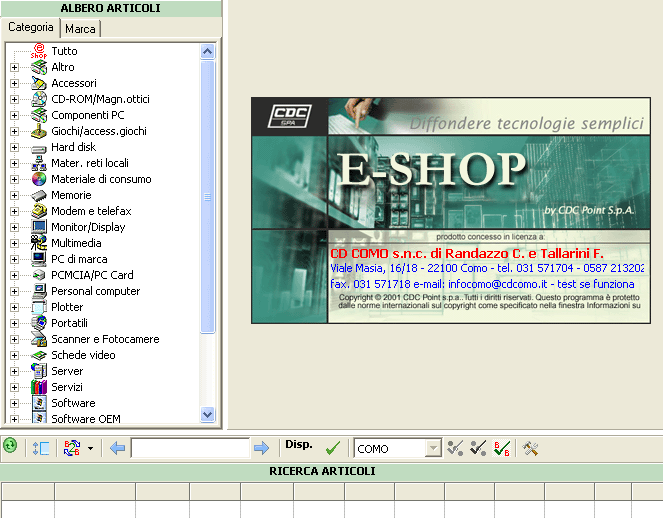
Task: Click the blue right arrow button
Action: 262,448
